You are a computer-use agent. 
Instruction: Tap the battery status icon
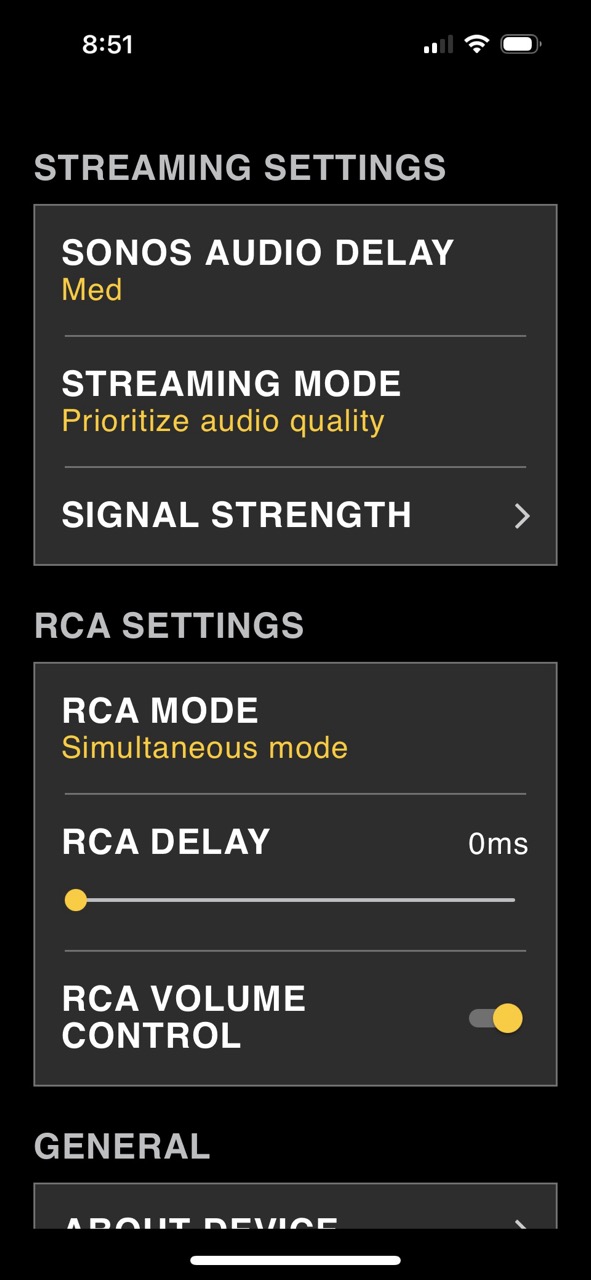click(521, 44)
